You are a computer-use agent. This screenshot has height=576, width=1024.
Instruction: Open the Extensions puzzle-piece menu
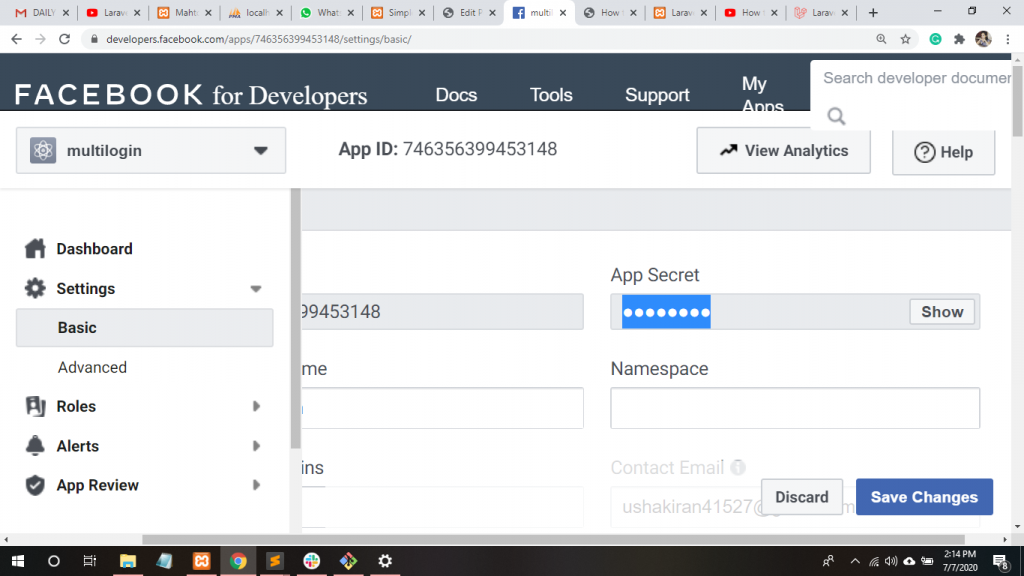pyautogui.click(x=959, y=39)
